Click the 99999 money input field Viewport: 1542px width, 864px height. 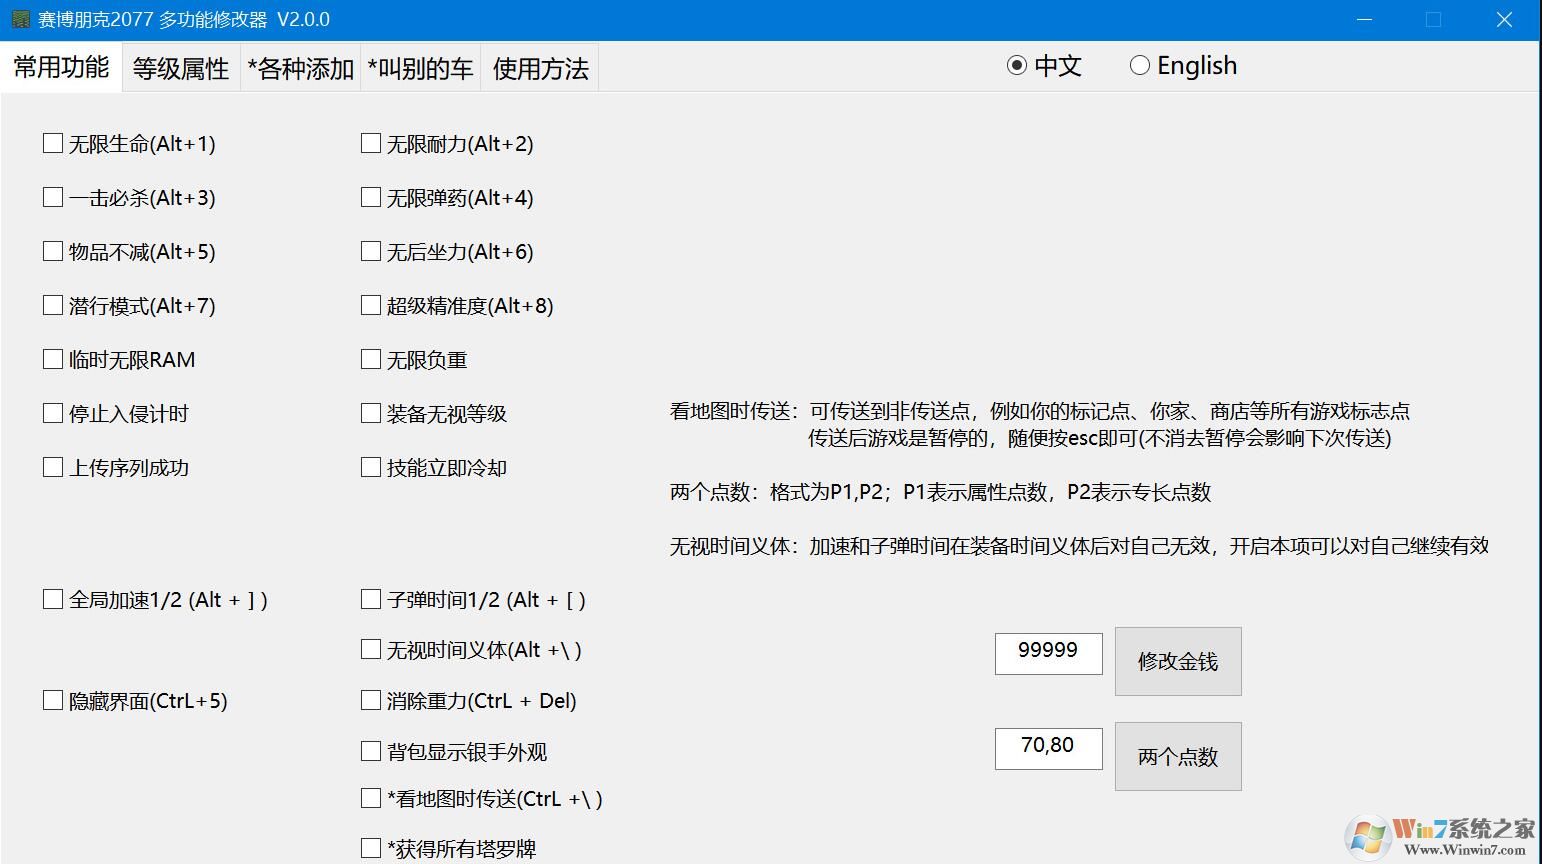coord(1048,653)
